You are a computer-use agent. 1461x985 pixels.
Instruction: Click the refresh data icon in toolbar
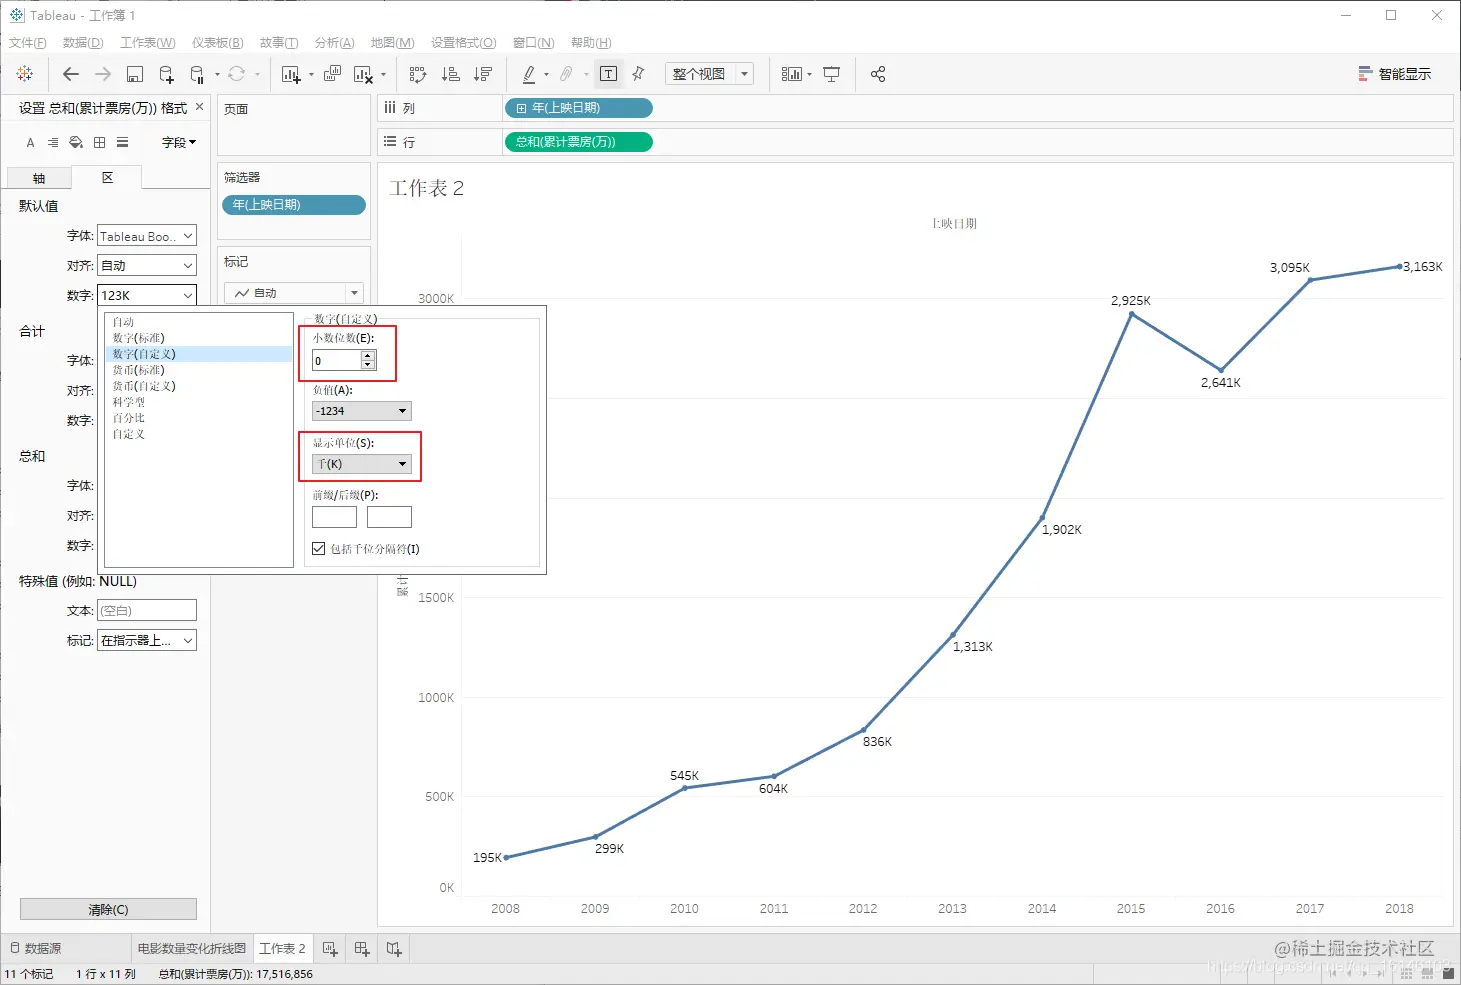[x=236, y=74]
